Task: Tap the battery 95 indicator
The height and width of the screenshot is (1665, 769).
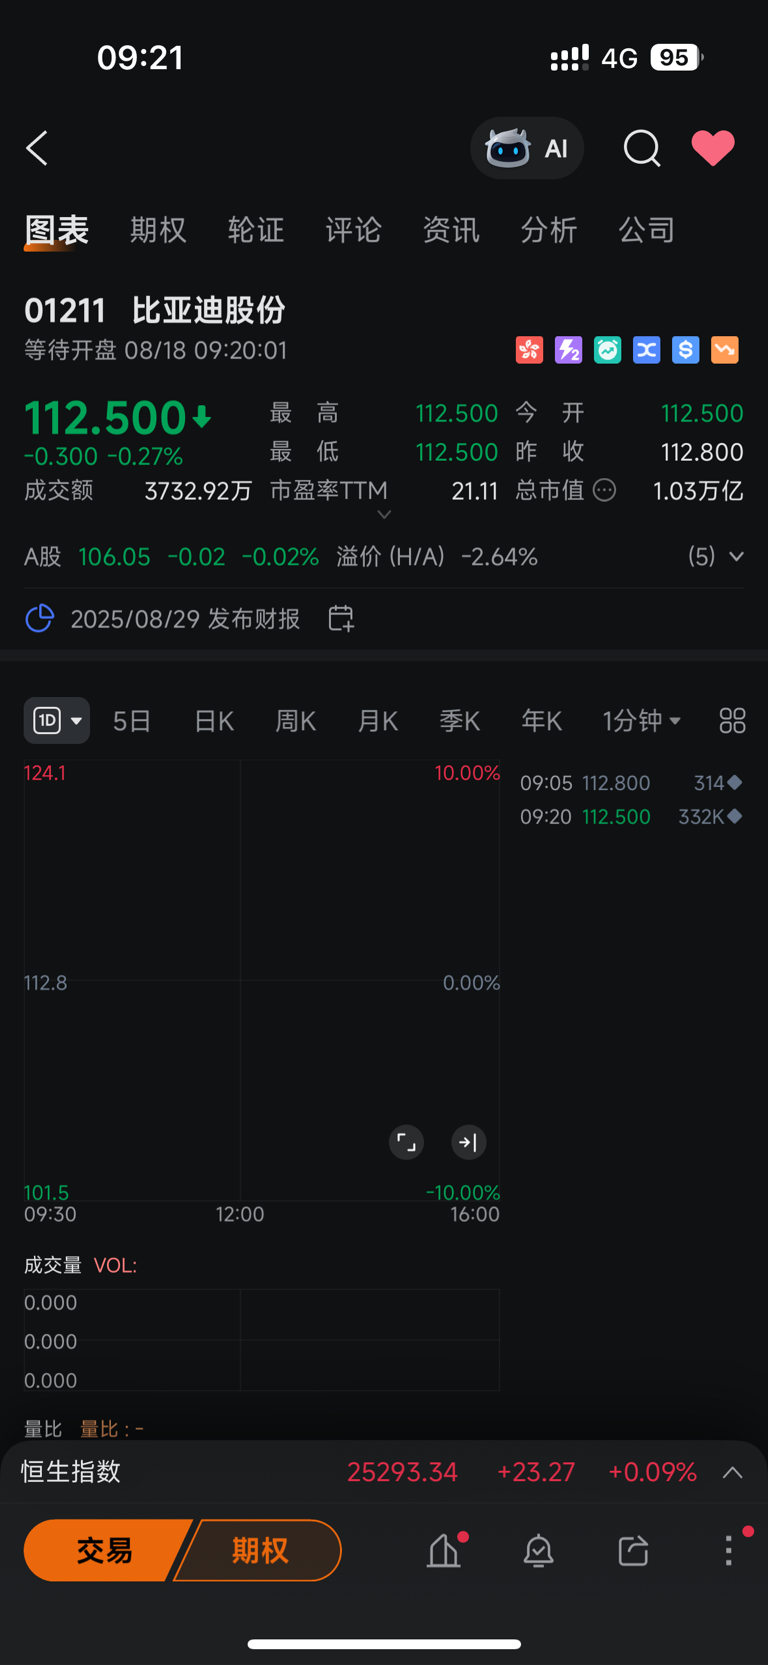Action: pos(676,58)
